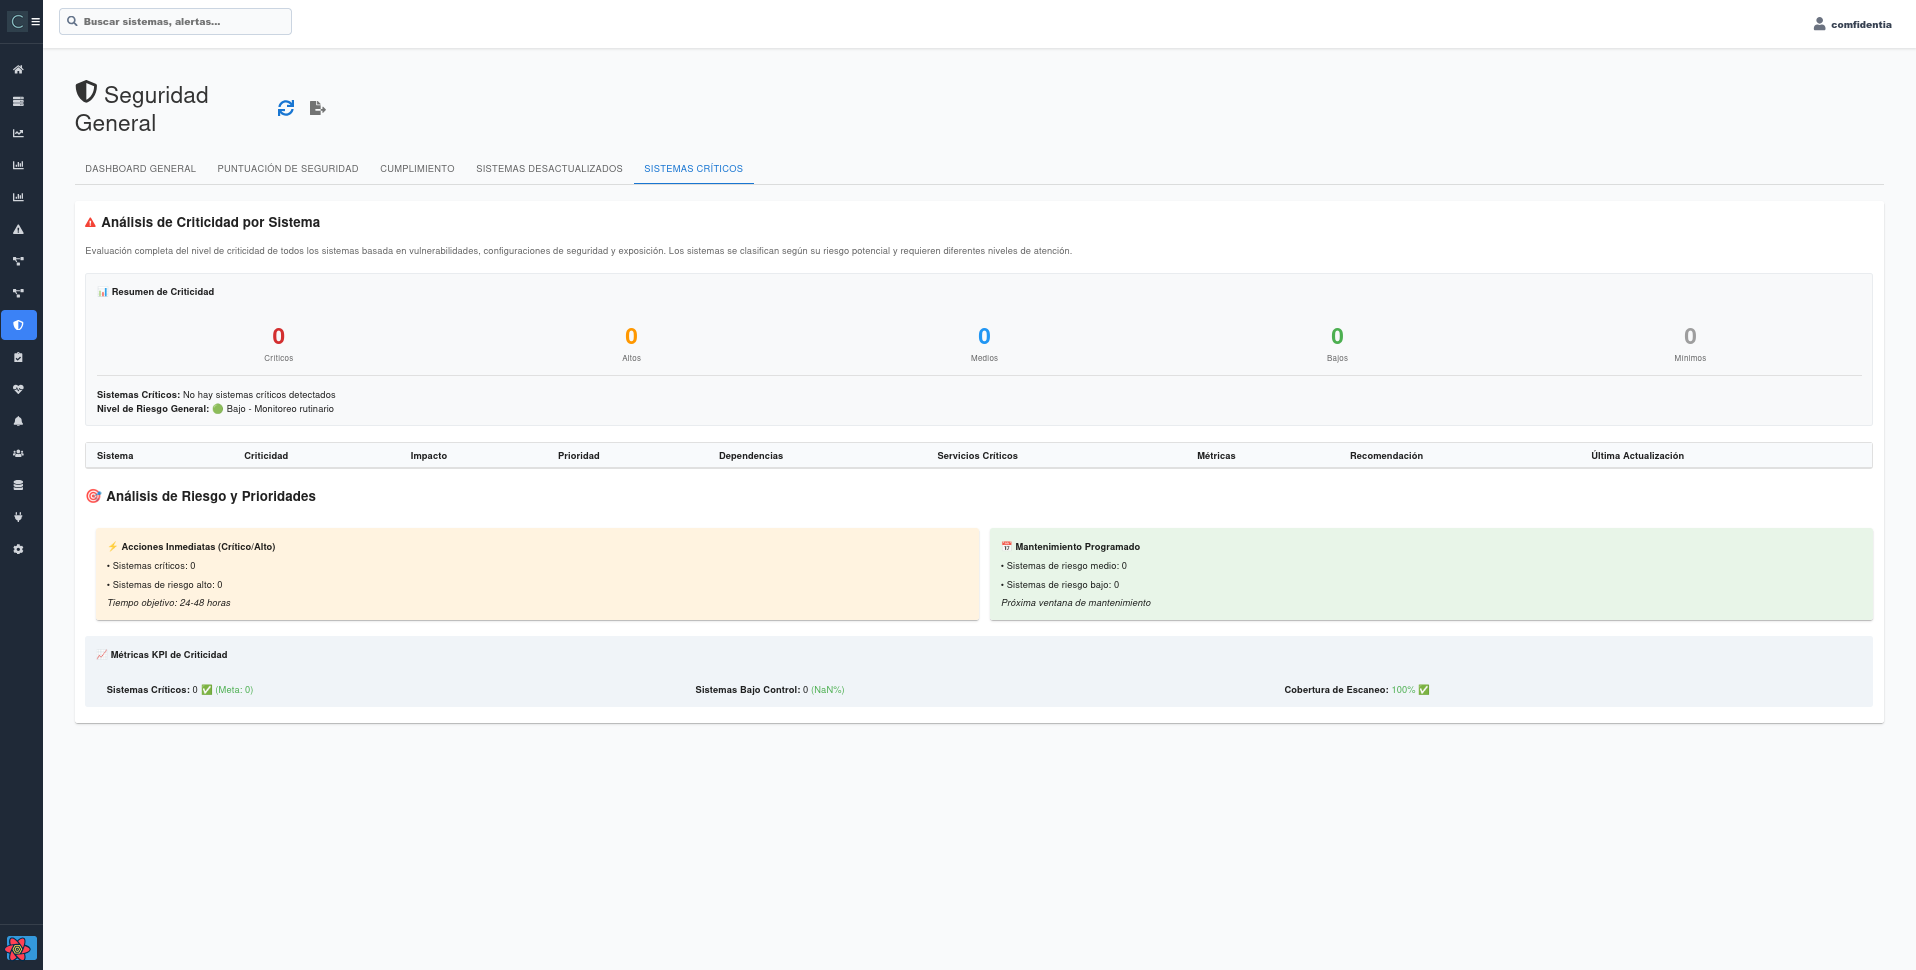Sort by the Criticidad column header
The width and height of the screenshot is (1916, 970).
coord(266,456)
